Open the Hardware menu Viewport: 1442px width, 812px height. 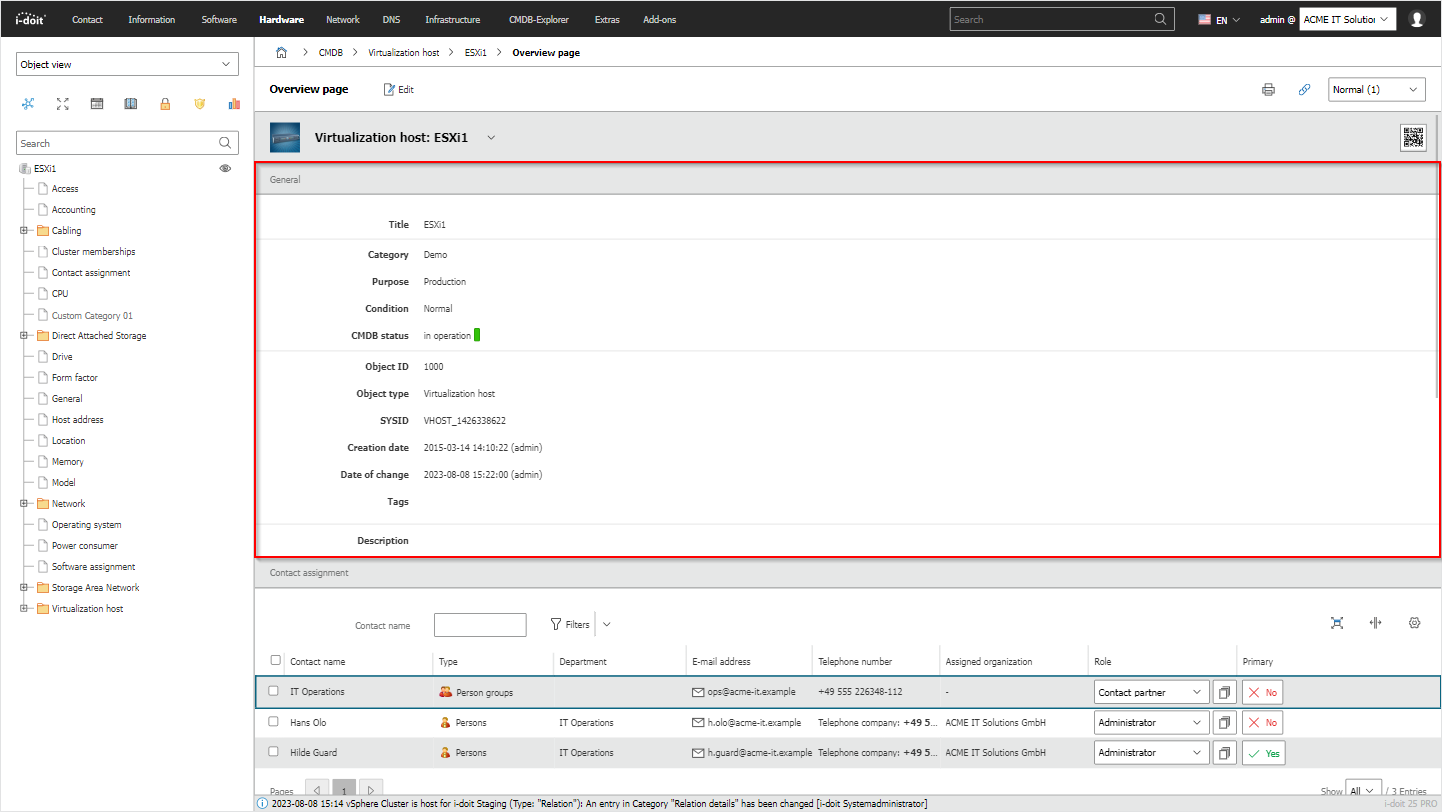tap(281, 19)
